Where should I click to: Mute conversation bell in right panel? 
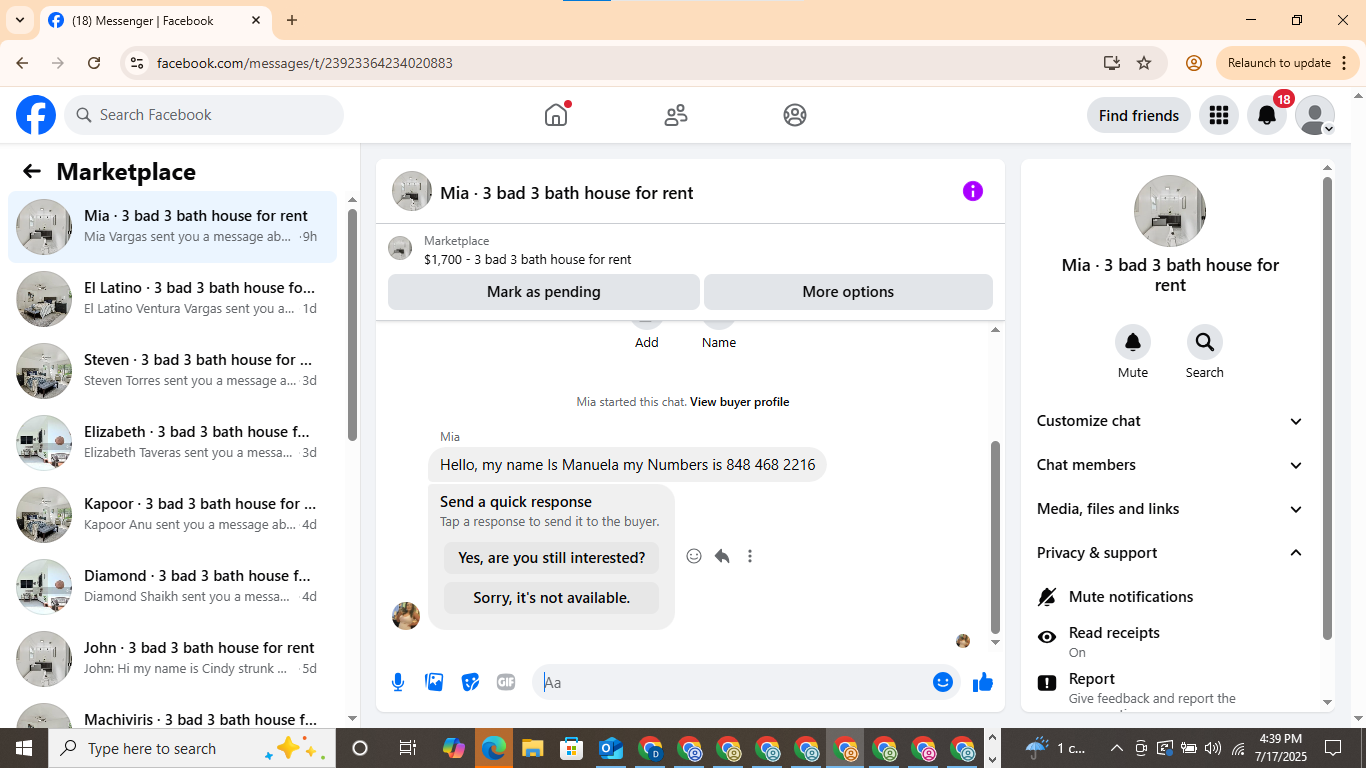pos(1133,342)
